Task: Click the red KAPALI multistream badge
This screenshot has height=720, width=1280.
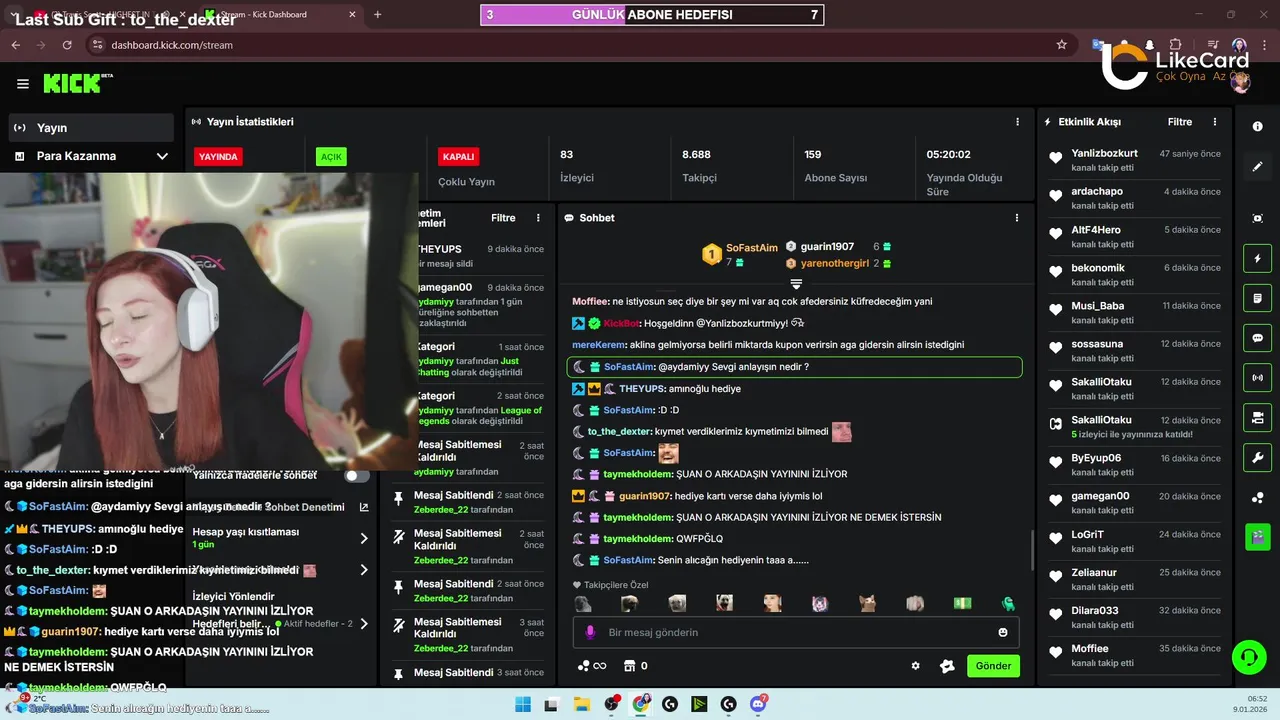Action: (x=458, y=157)
